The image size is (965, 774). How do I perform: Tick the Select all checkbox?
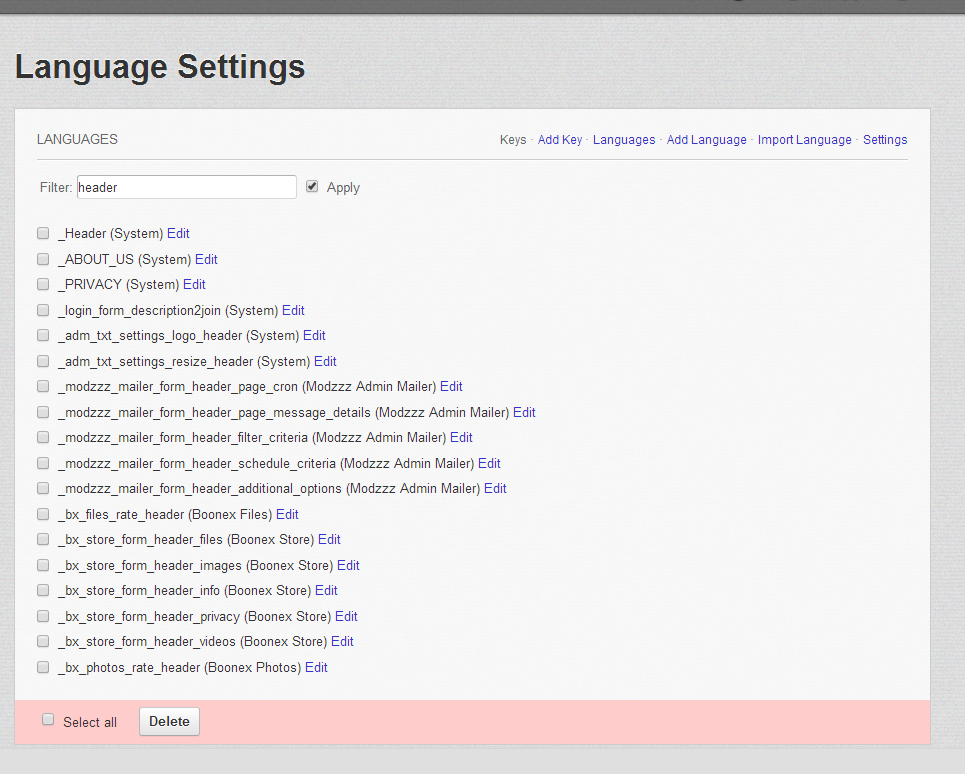click(x=48, y=720)
